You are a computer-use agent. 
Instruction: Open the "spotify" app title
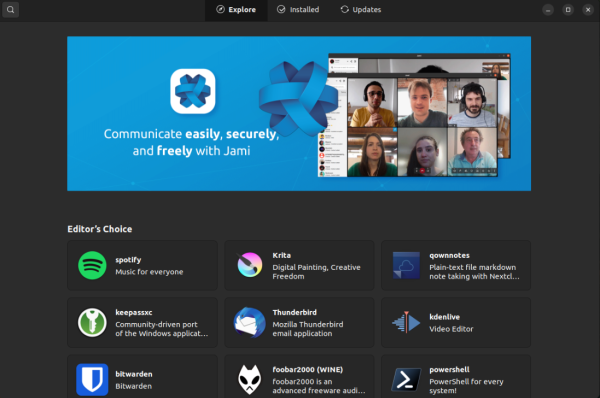pyautogui.click(x=128, y=260)
